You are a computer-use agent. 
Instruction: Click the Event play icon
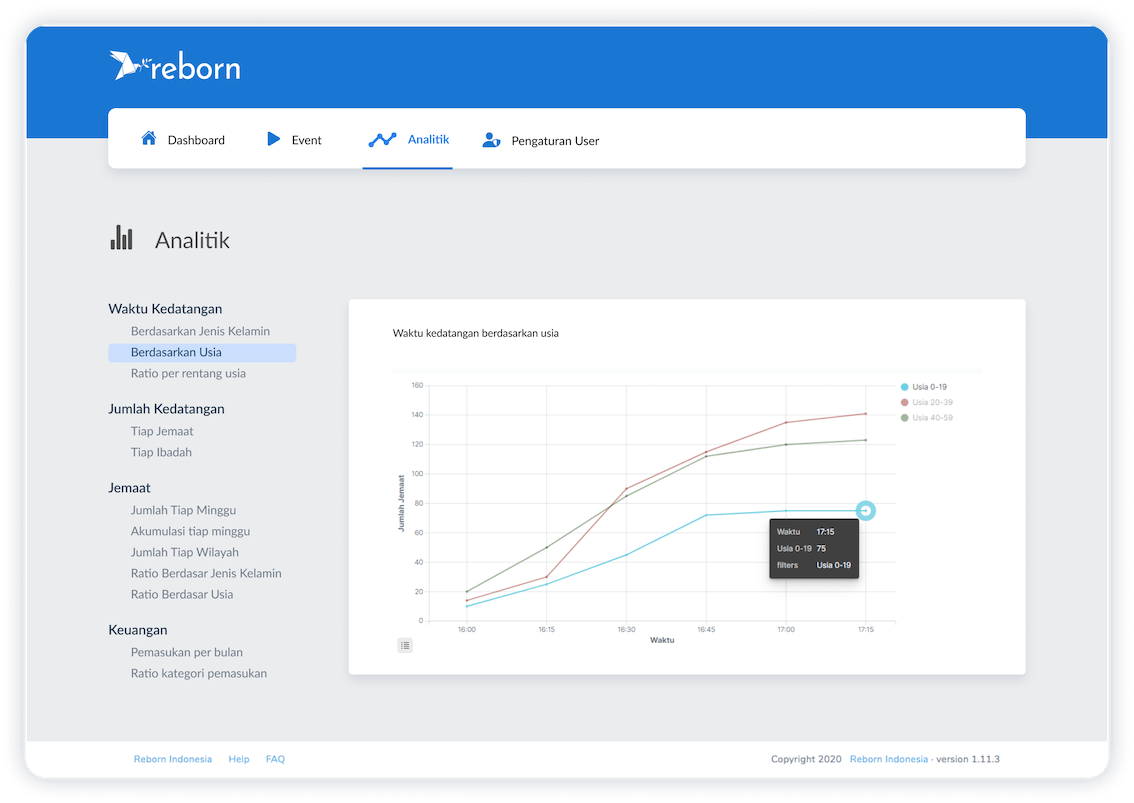[273, 139]
